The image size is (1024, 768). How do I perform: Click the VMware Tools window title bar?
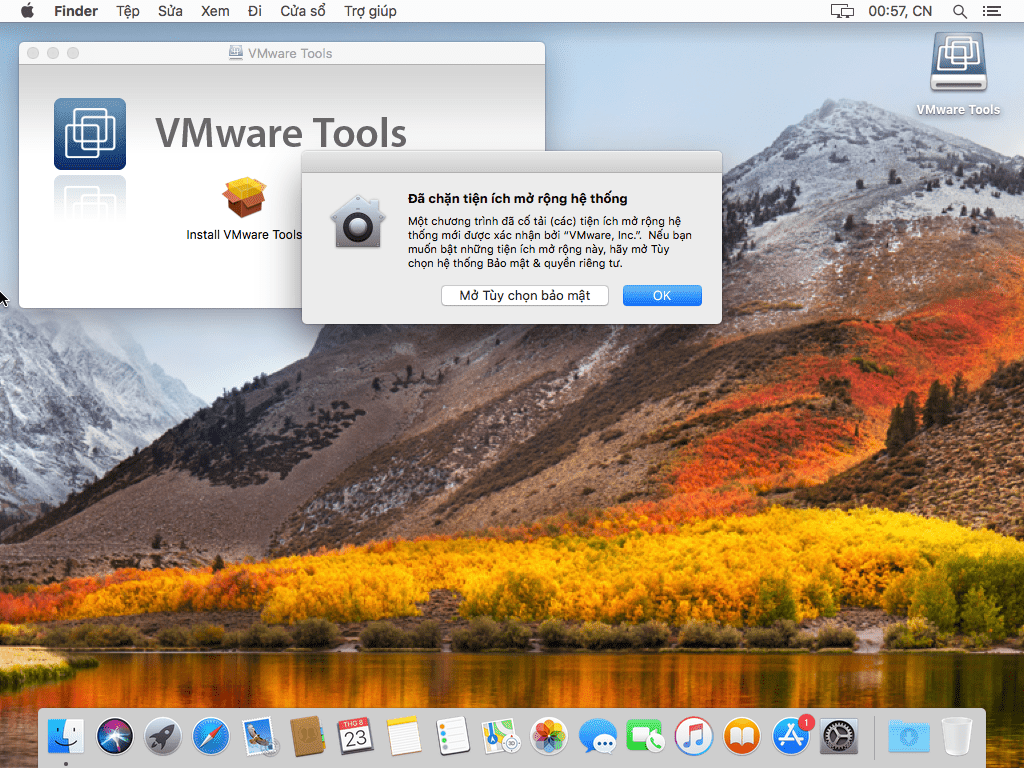pyautogui.click(x=282, y=53)
